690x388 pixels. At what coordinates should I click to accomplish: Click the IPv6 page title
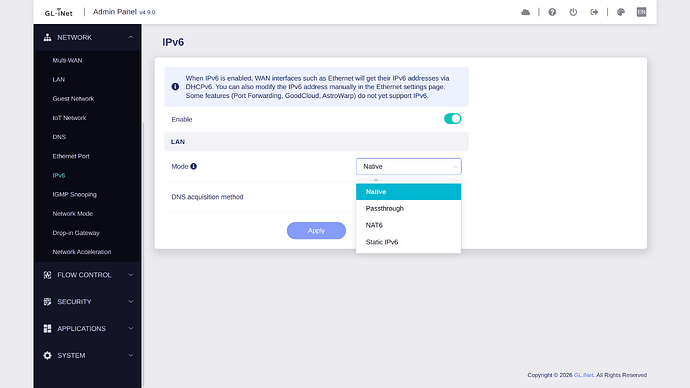173,42
